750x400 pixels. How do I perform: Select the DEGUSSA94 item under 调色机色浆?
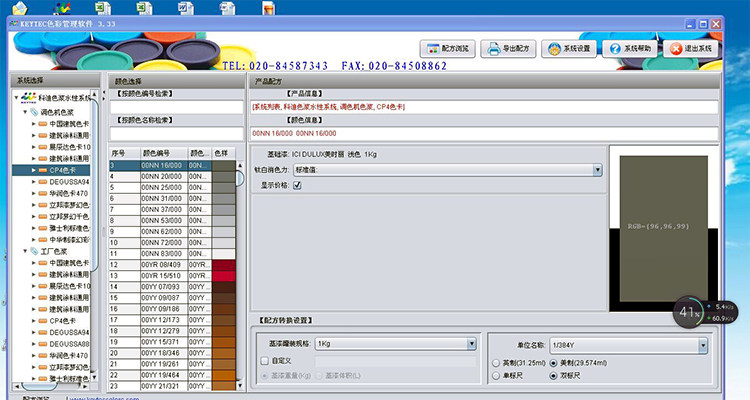70,183
